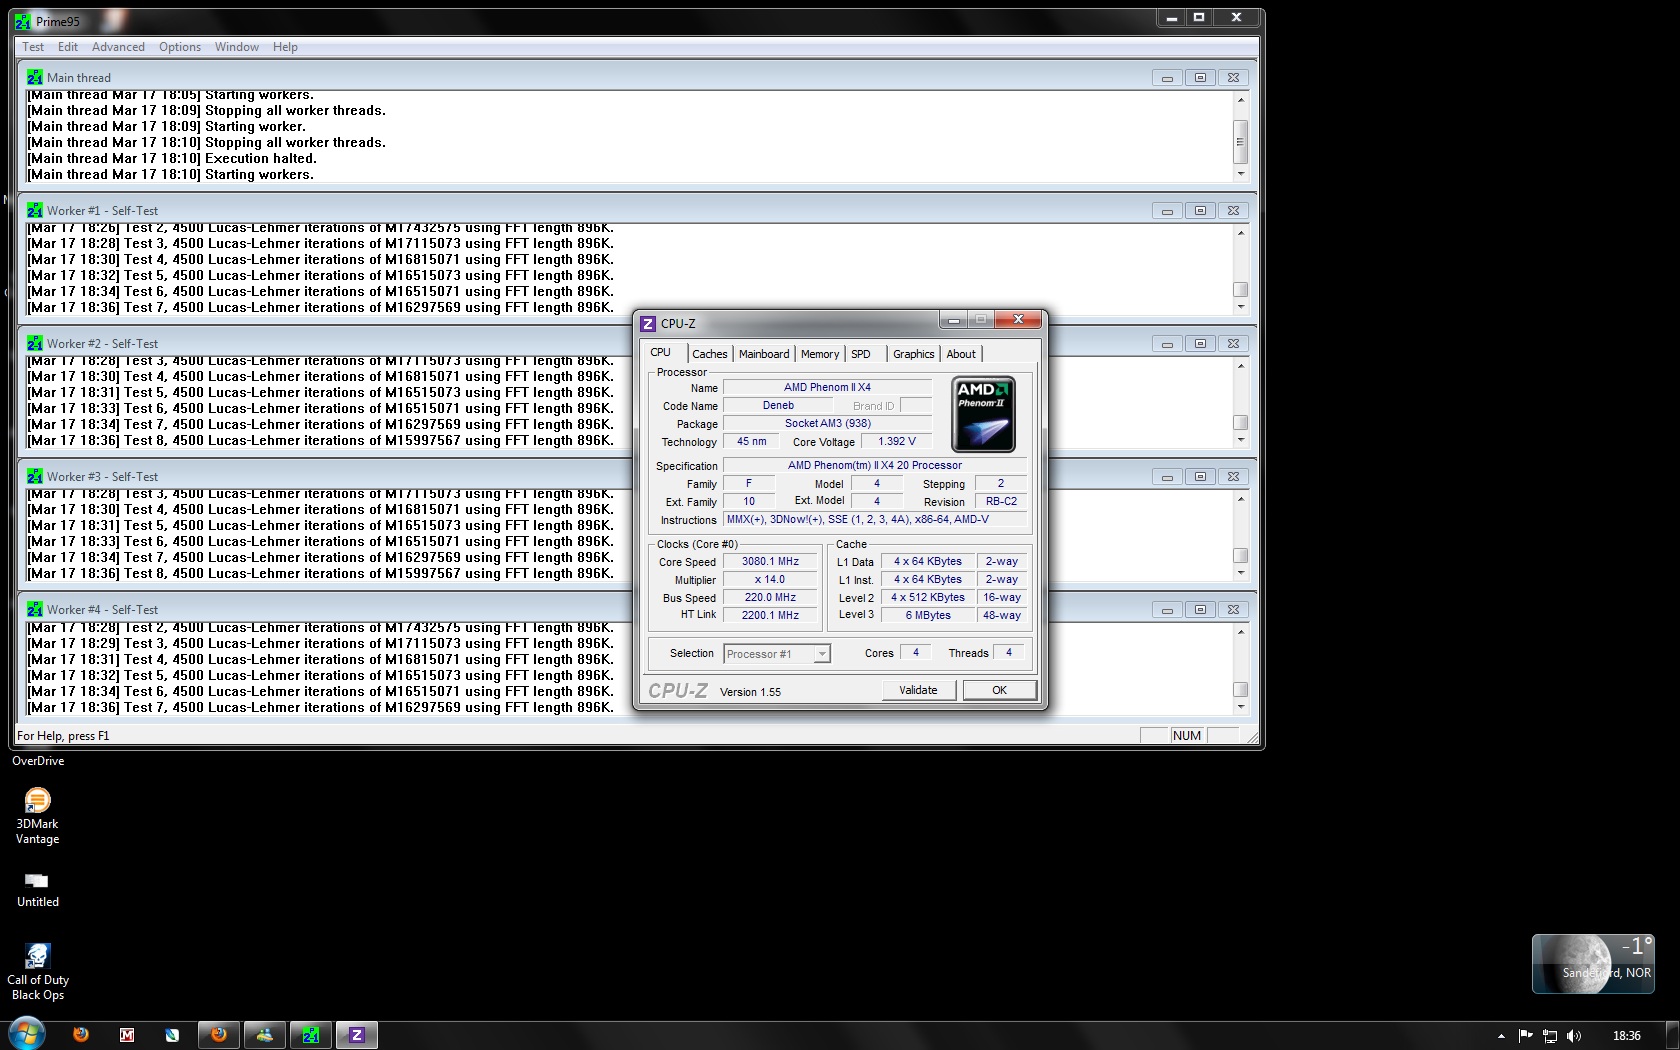Activate the Prime95 taskbar button
1680x1050 pixels.
point(311,1035)
